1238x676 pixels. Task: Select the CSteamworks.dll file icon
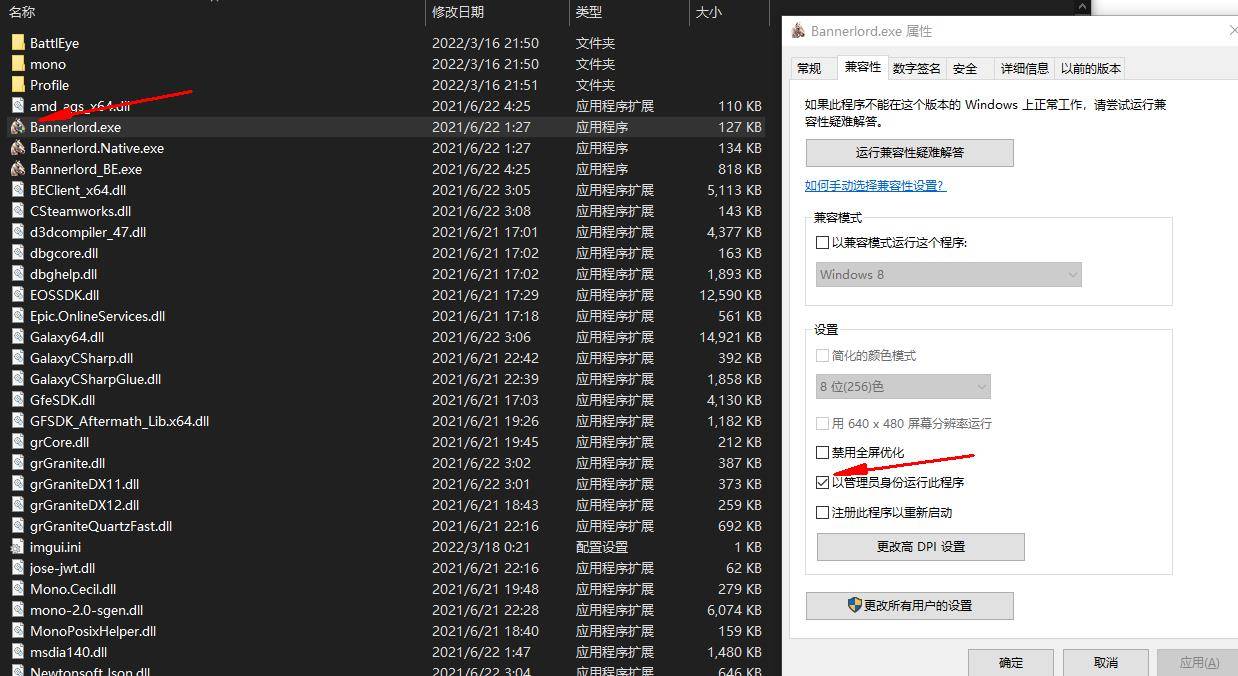tap(18, 211)
